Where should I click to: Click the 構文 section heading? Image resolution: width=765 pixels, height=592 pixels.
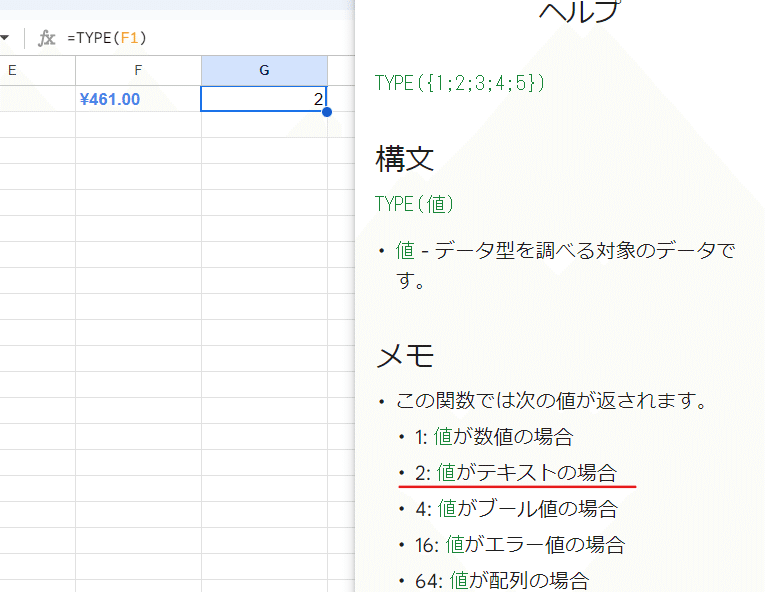tap(404, 159)
